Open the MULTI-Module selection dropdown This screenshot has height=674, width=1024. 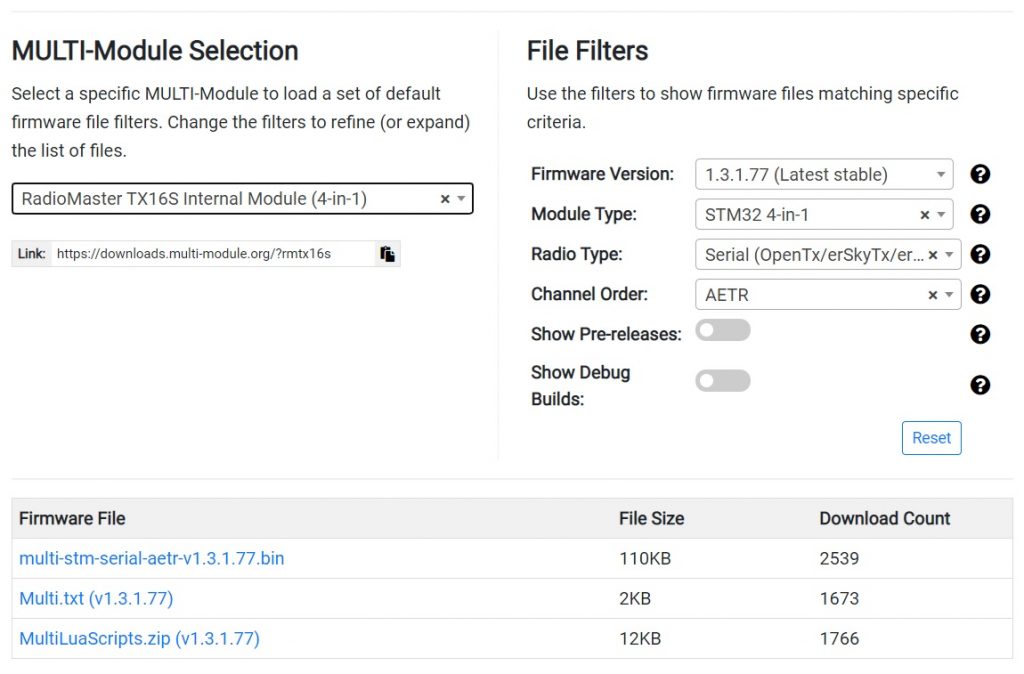230,199
